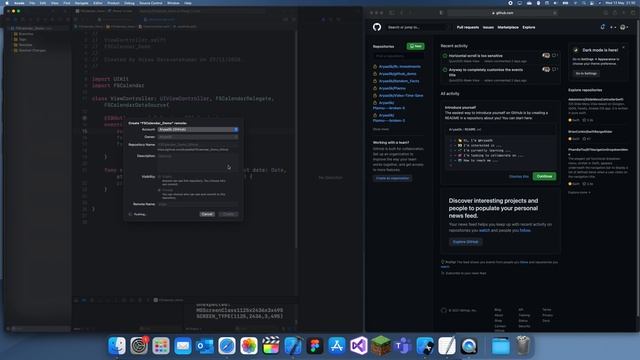Open TextEdit from the Dock

click(x=447, y=346)
